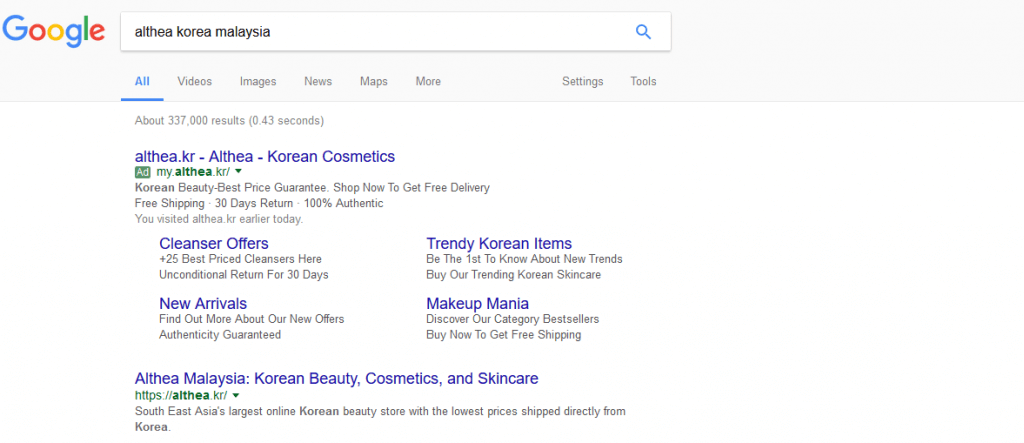The image size is (1024, 443).
Task: Click 'Be The 1st To Know About New Trends'
Action: pyautogui.click(x=524, y=259)
